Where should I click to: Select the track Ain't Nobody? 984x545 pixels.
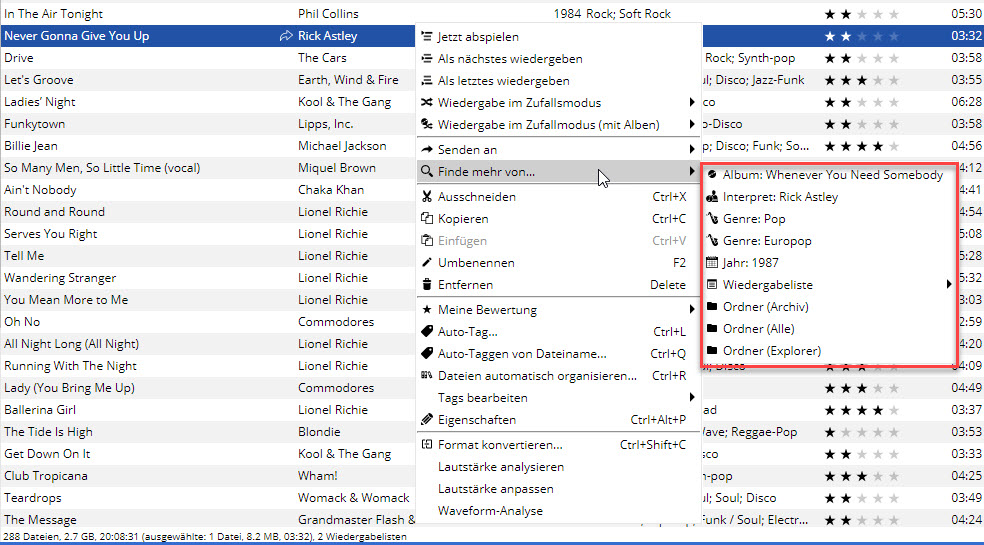pyautogui.click(x=40, y=190)
